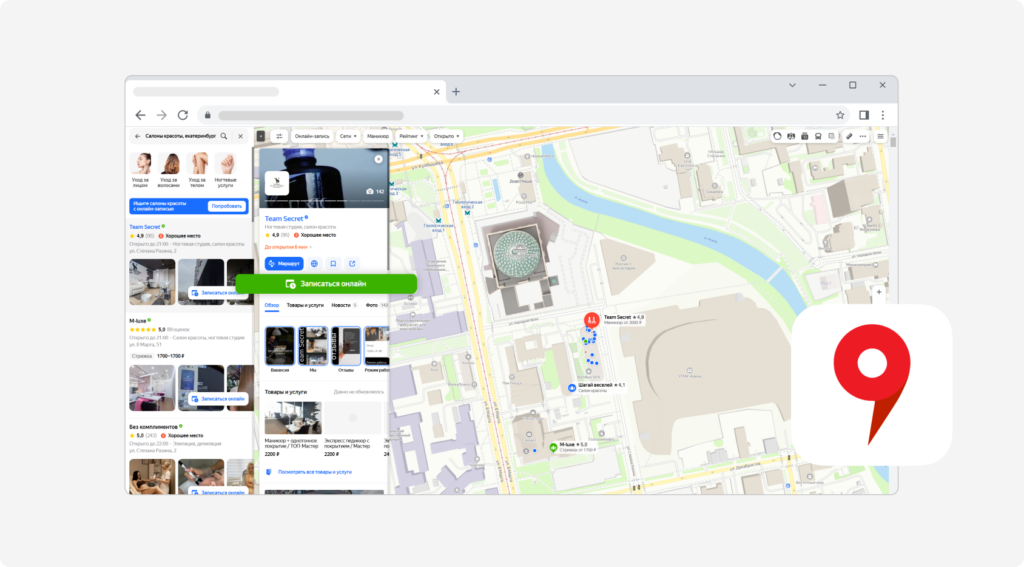Open the hamburger menu on map
This screenshot has width=1024, height=567.
[x=880, y=136]
